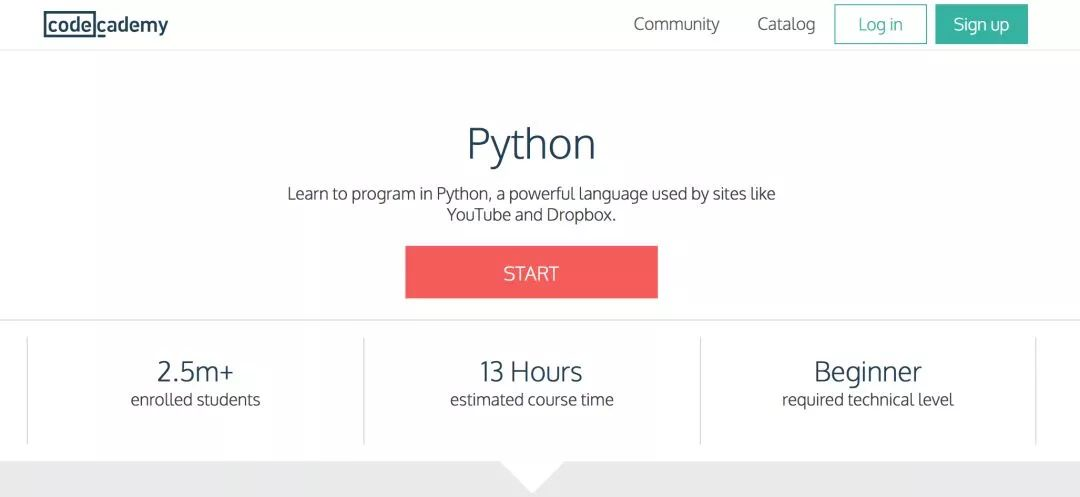Screen dimensions: 1080x497
Task: Click the word YouTube in the description
Action: [x=478, y=215]
